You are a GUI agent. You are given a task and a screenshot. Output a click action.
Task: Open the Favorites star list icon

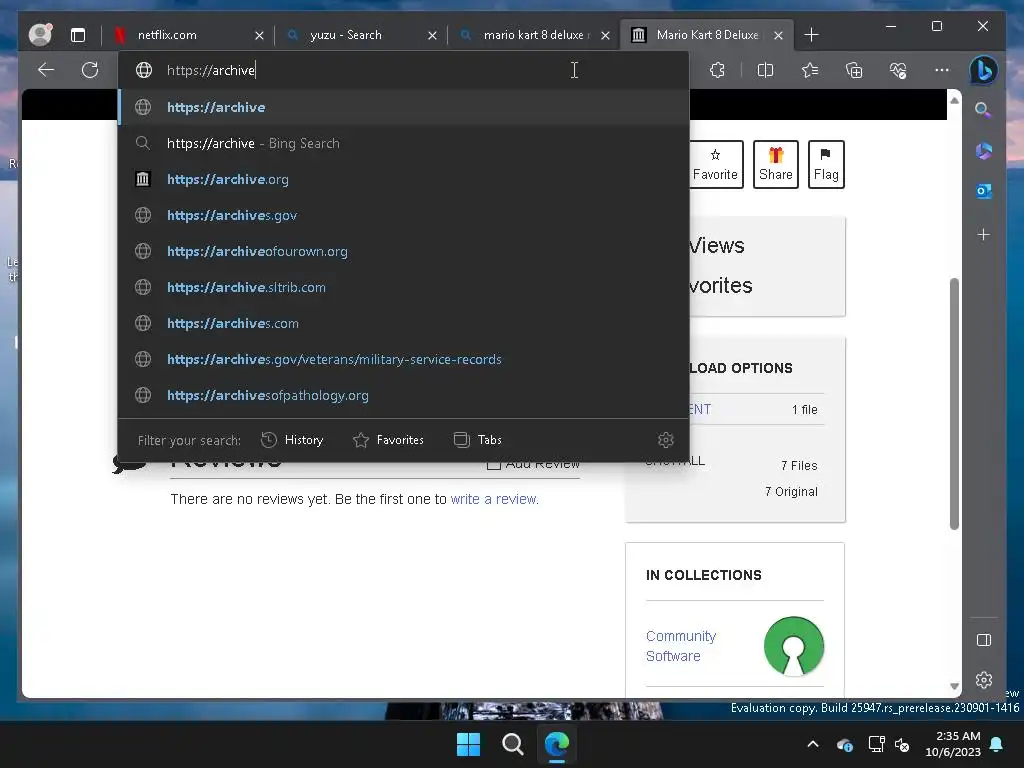[x=810, y=70]
